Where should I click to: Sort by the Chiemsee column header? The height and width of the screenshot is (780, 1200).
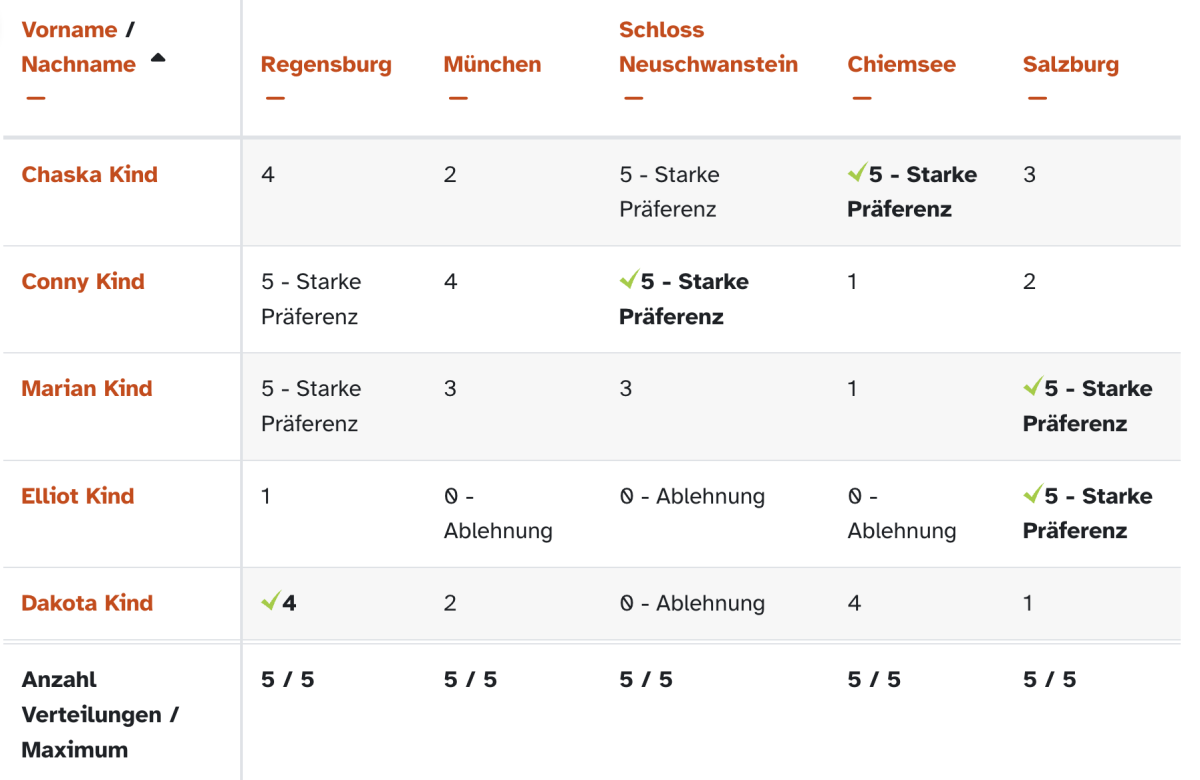coord(901,65)
